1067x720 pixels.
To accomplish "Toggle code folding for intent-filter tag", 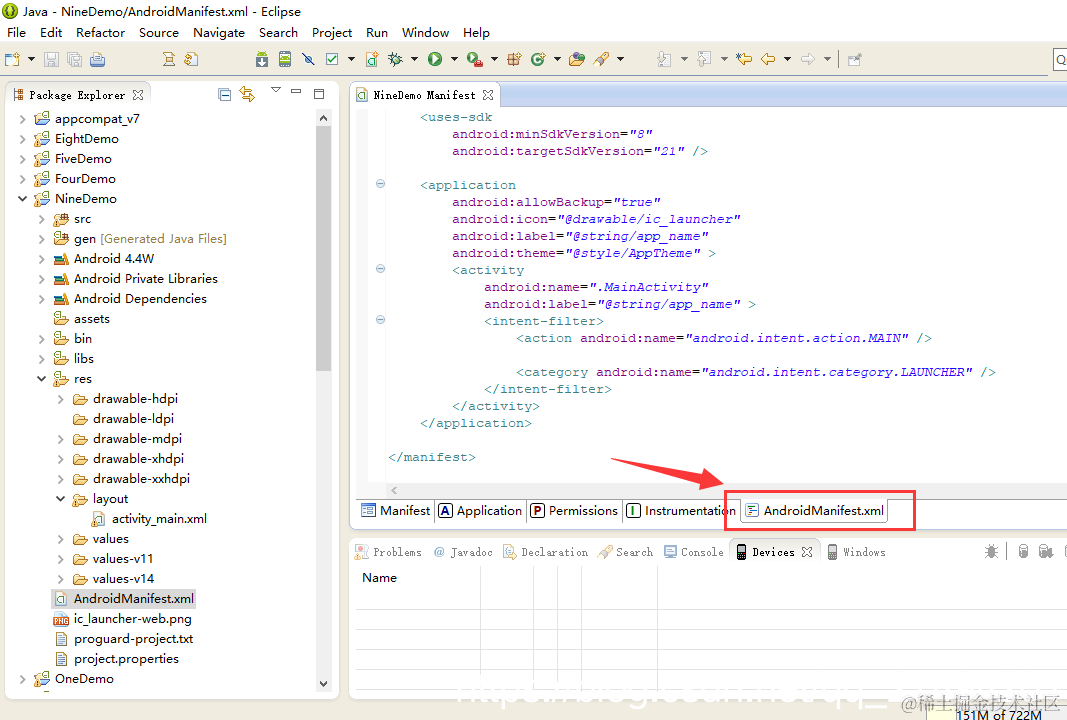I will 380,320.
